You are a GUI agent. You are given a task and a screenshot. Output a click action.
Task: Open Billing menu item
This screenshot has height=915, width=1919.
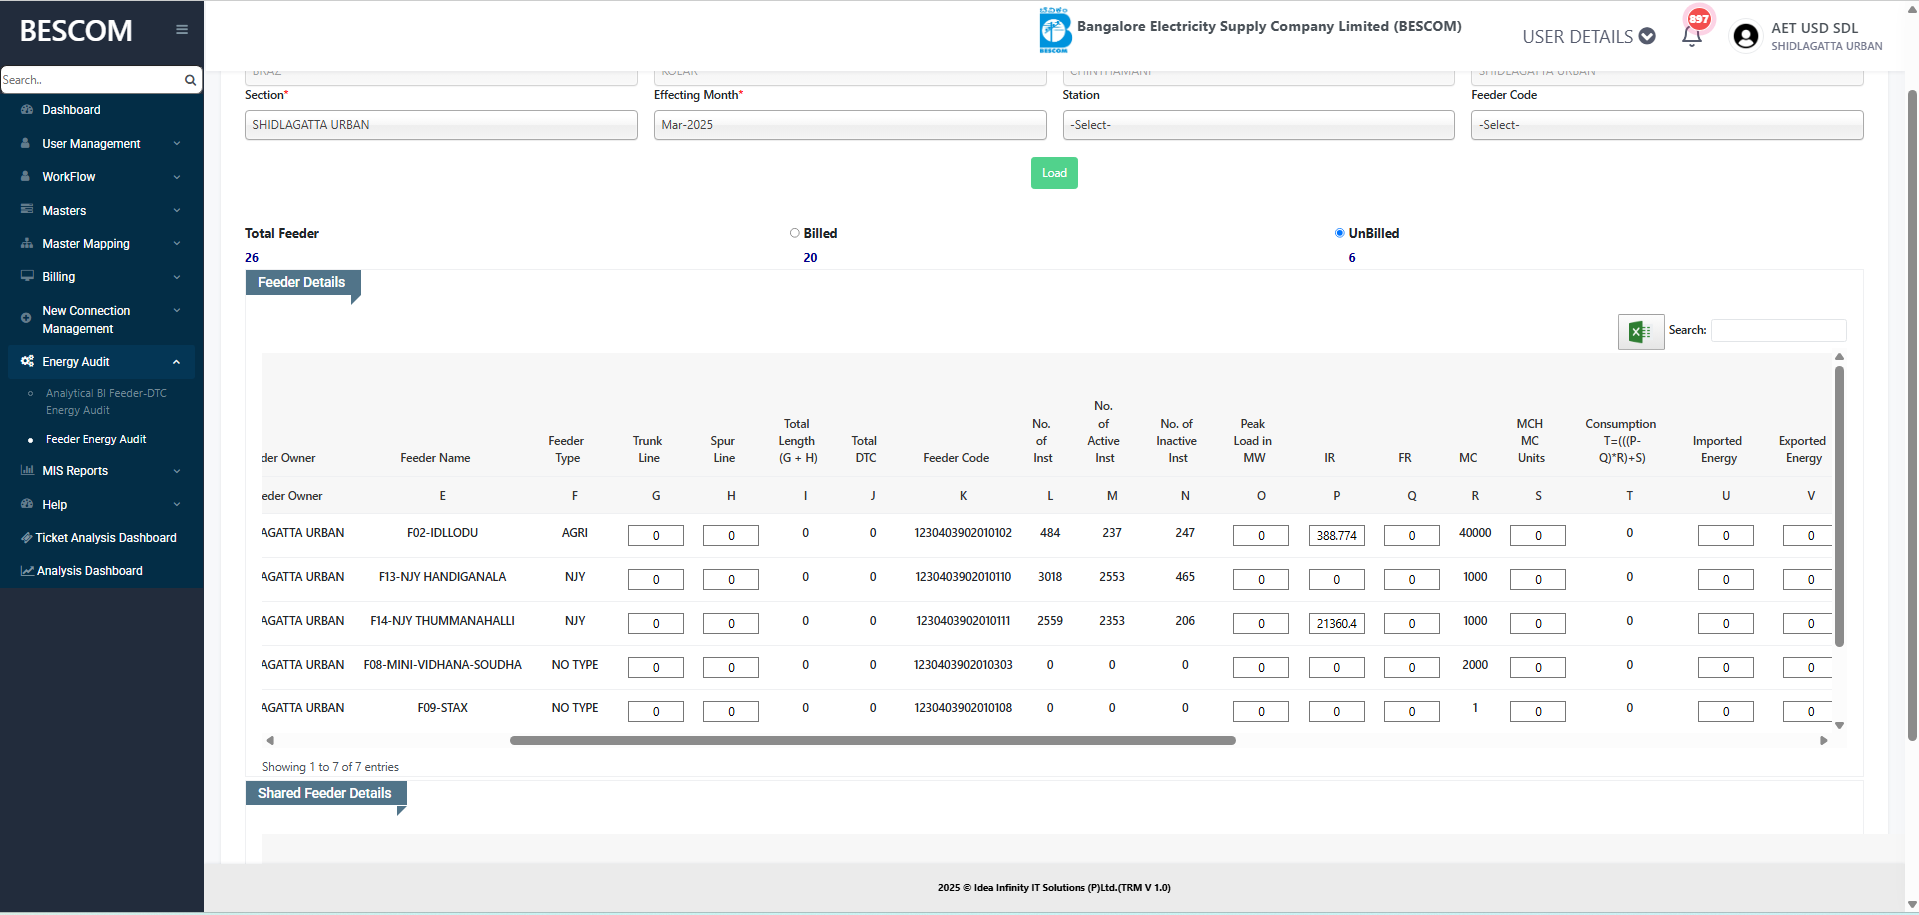(59, 277)
